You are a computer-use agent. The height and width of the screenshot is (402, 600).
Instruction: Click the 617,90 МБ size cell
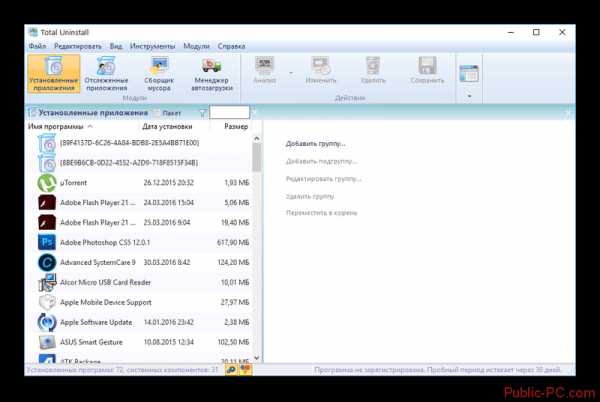coord(233,243)
